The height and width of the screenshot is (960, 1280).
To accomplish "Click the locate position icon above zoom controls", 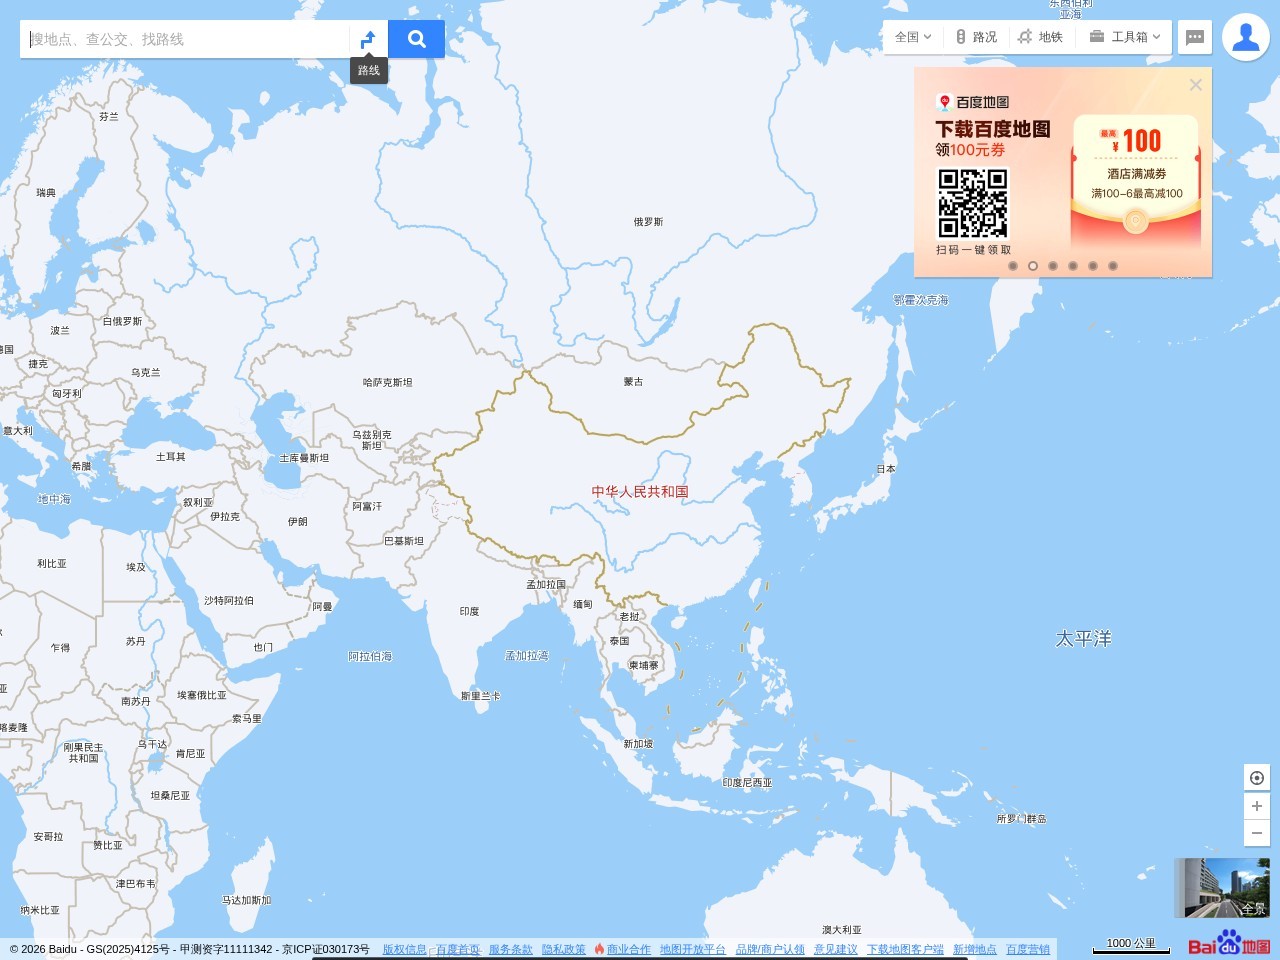I will click(x=1257, y=777).
